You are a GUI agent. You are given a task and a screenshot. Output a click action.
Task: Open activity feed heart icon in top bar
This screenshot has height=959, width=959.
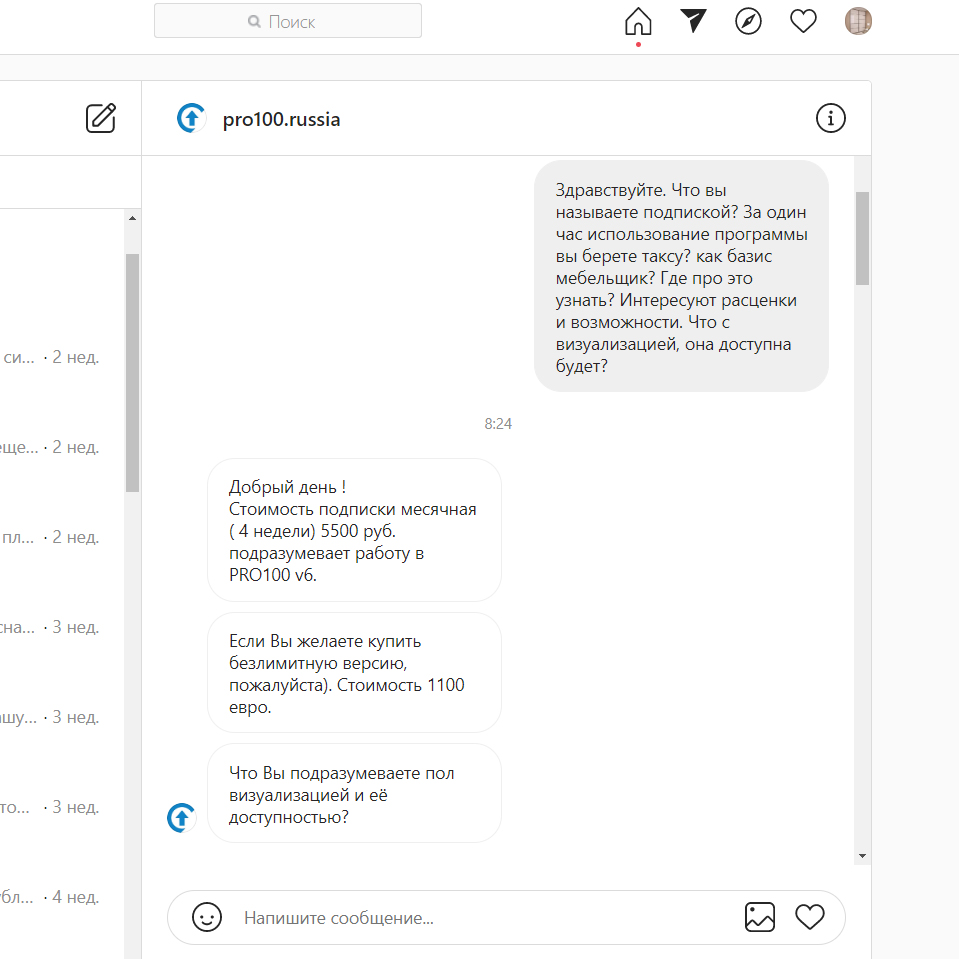tap(803, 21)
